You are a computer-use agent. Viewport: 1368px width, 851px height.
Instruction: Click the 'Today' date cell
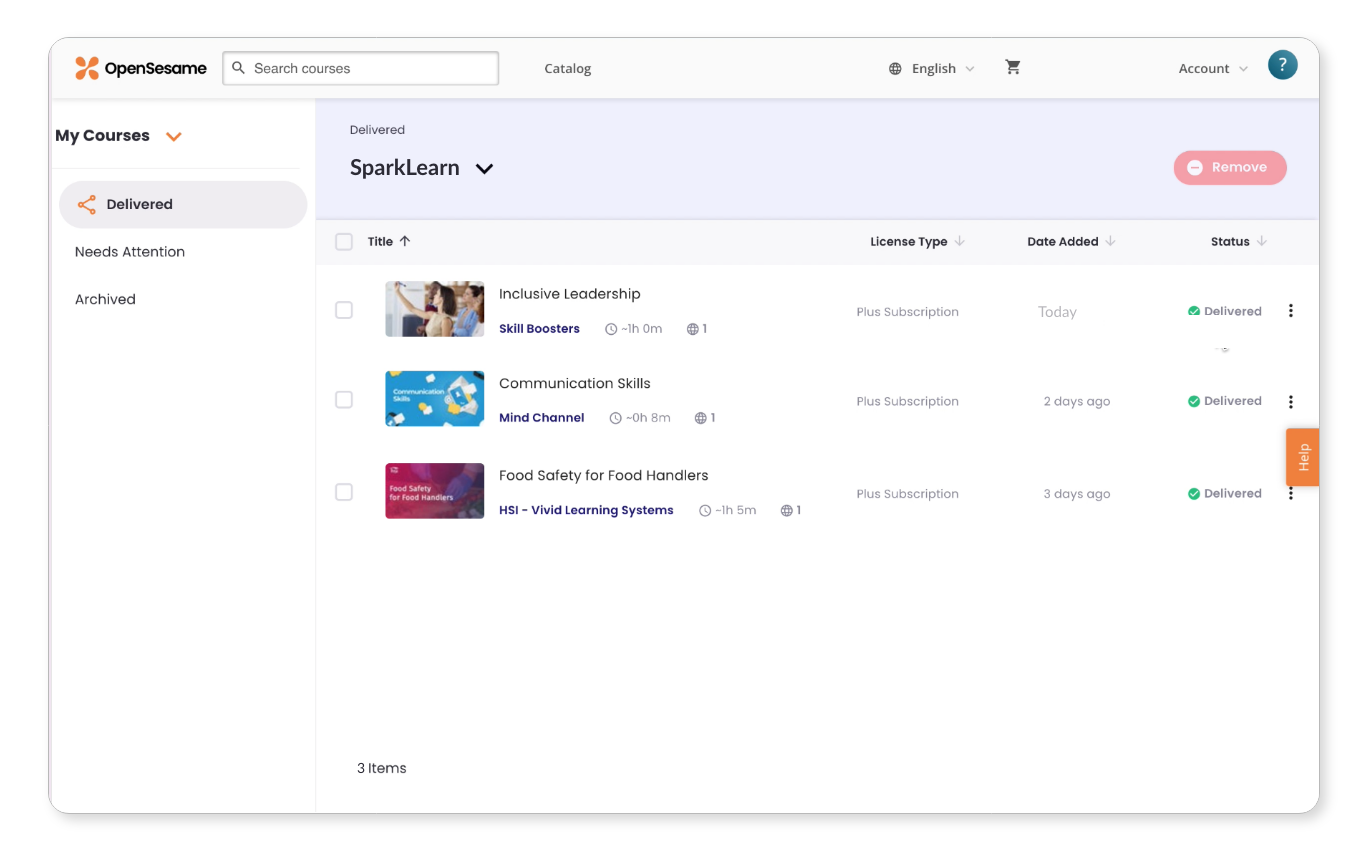pyautogui.click(x=1057, y=312)
